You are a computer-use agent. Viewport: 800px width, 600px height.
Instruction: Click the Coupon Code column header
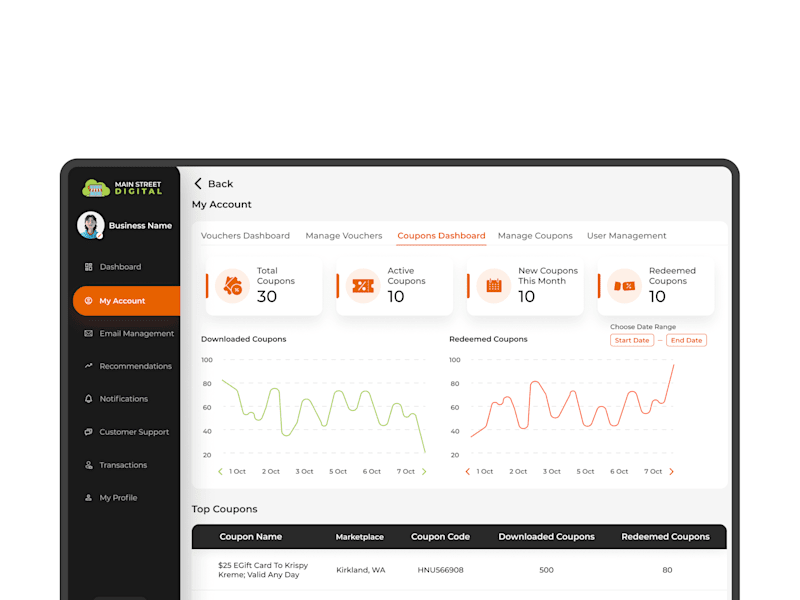[440, 537]
